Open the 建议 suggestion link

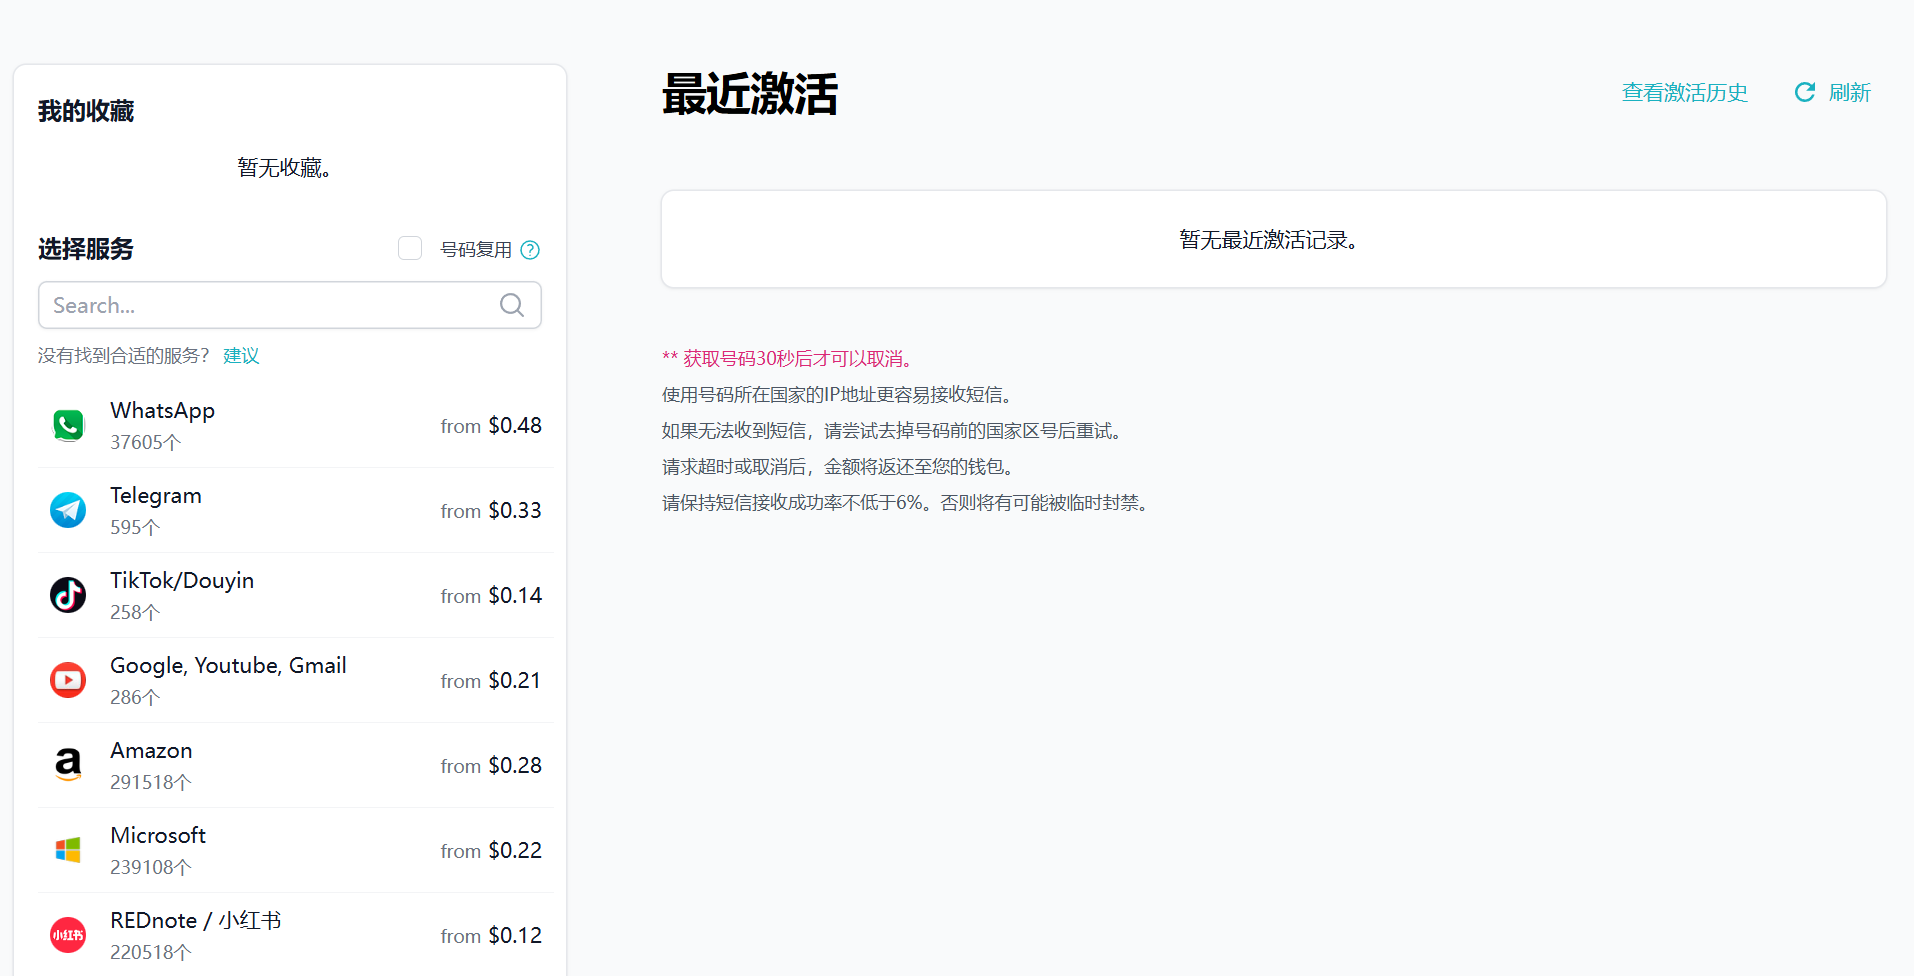[241, 356]
